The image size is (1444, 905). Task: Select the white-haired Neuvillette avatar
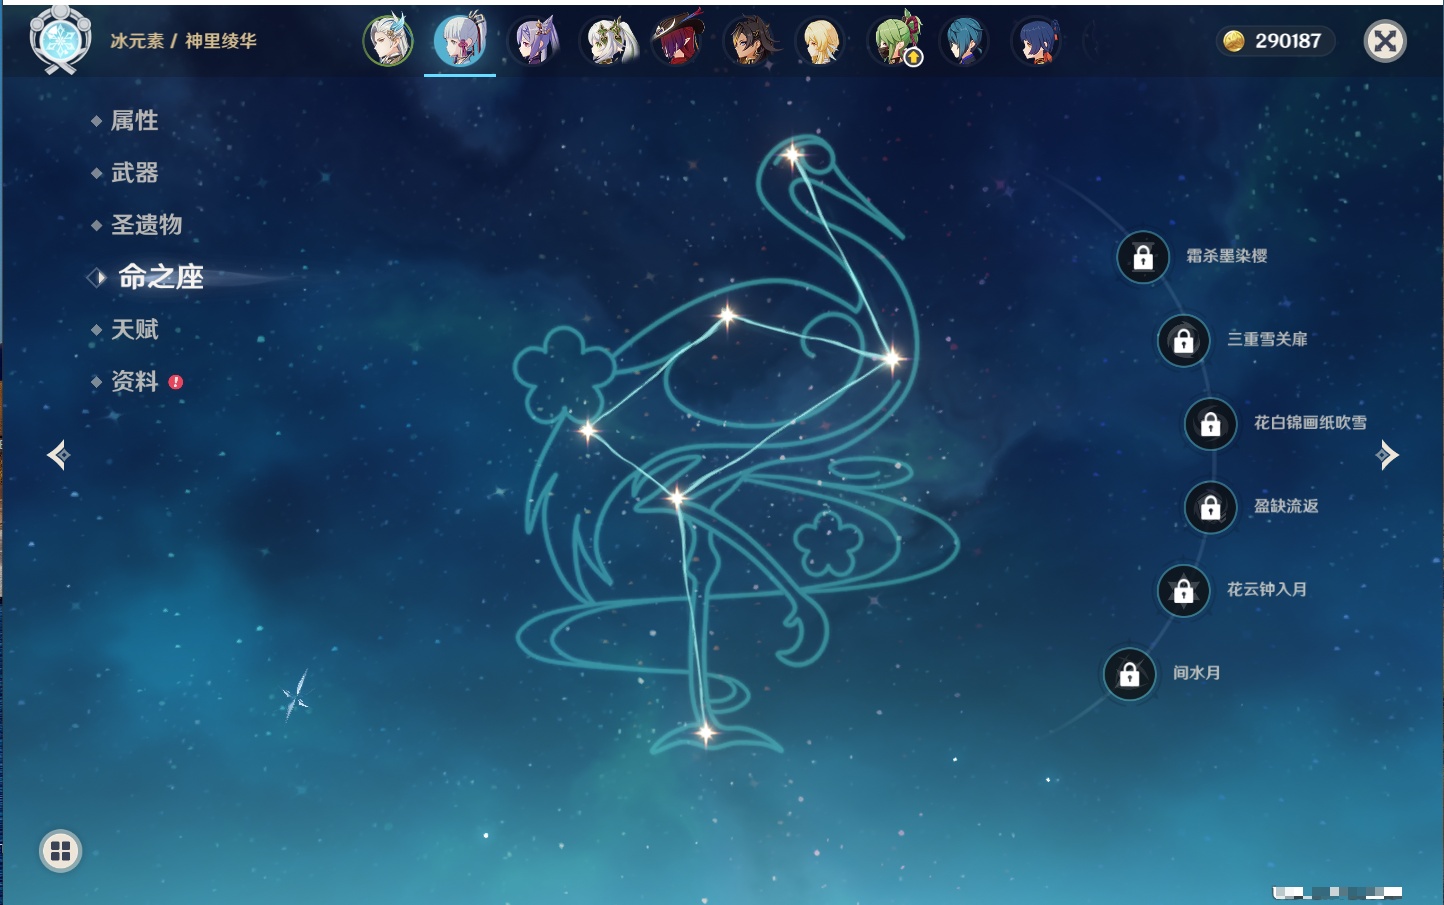388,41
